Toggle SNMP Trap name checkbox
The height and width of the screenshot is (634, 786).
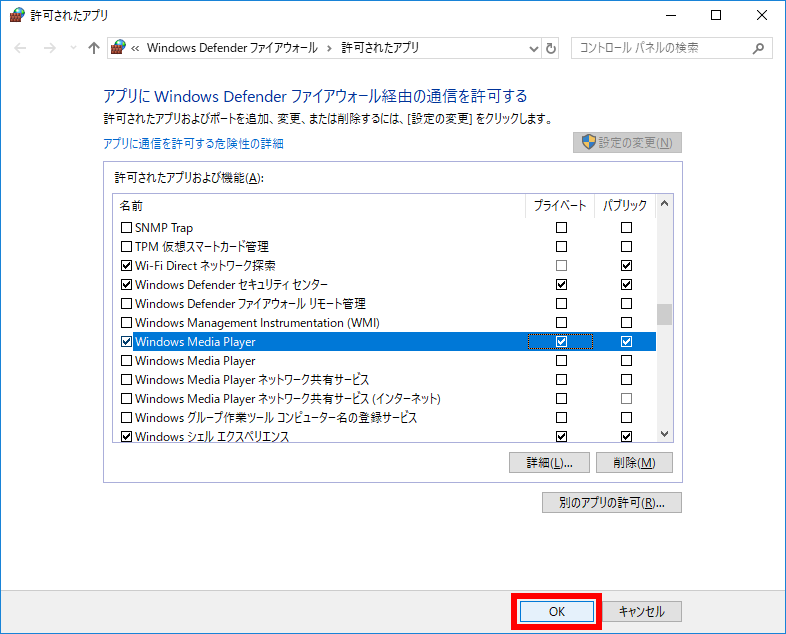tap(127, 228)
